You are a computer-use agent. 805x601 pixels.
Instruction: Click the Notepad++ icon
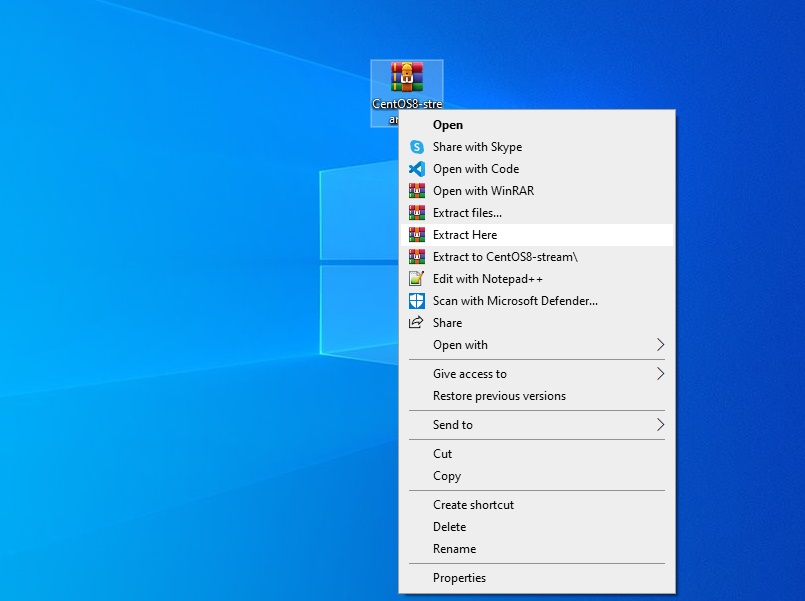(416, 279)
